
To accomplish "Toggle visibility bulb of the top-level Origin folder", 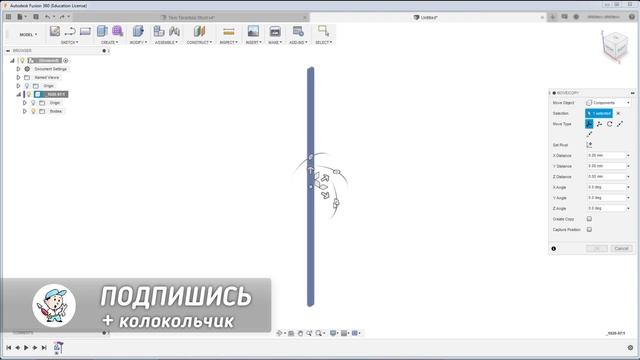I will (27, 86).
